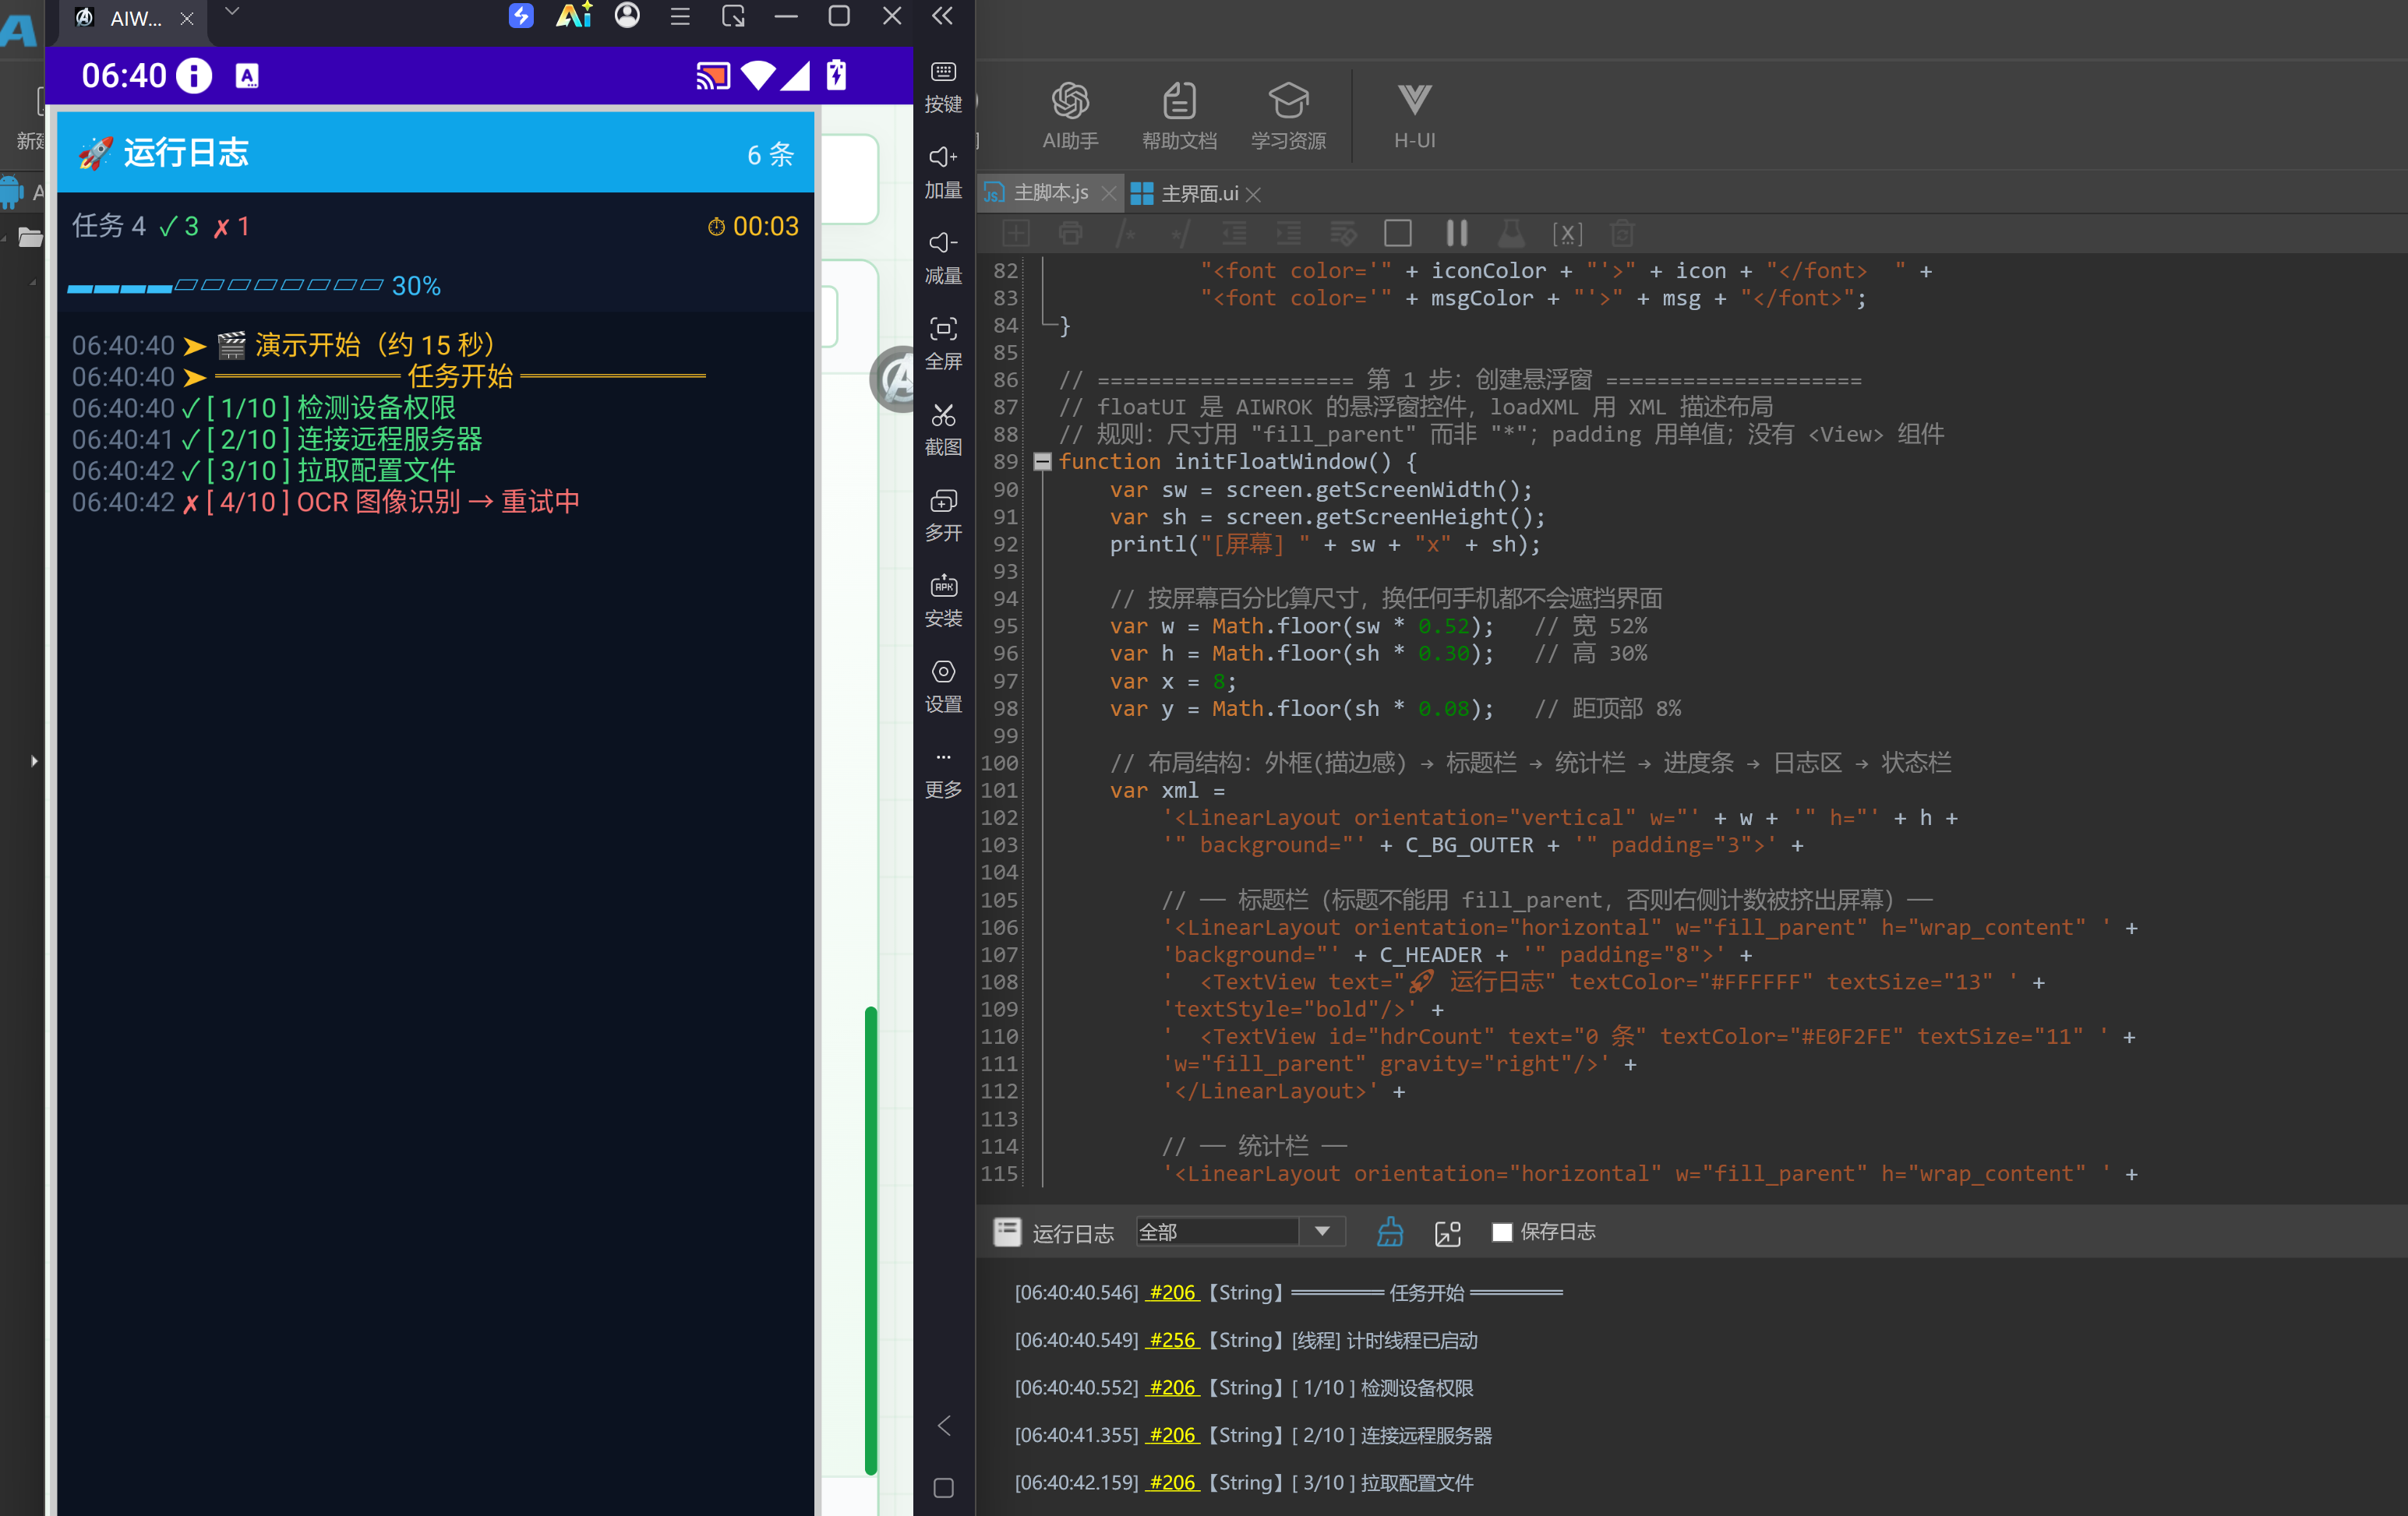Open 更多 more options in sidebar
This screenshot has height=1516, width=2408.
[943, 773]
